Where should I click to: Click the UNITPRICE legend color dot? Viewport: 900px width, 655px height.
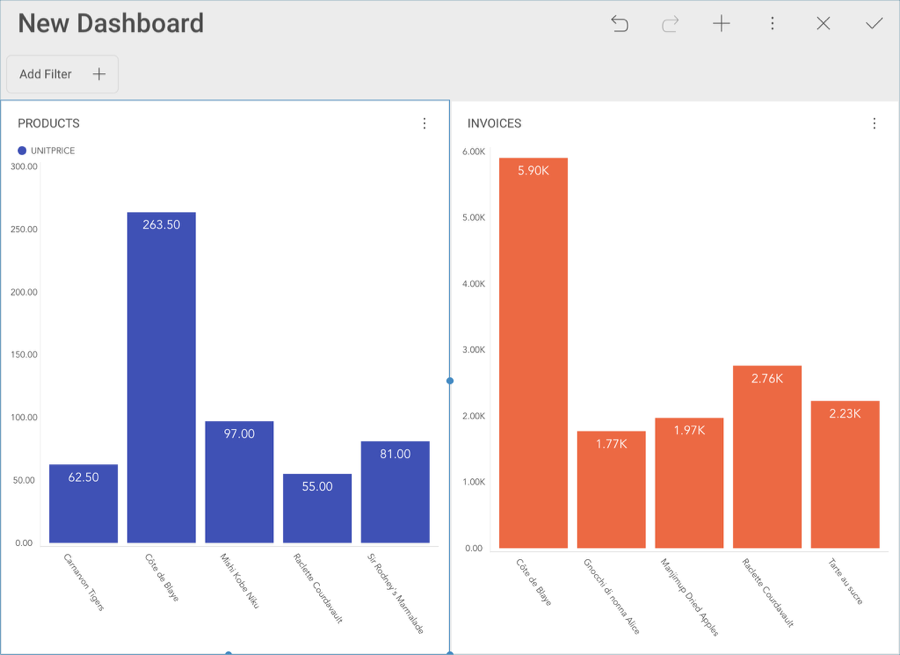click(22, 150)
